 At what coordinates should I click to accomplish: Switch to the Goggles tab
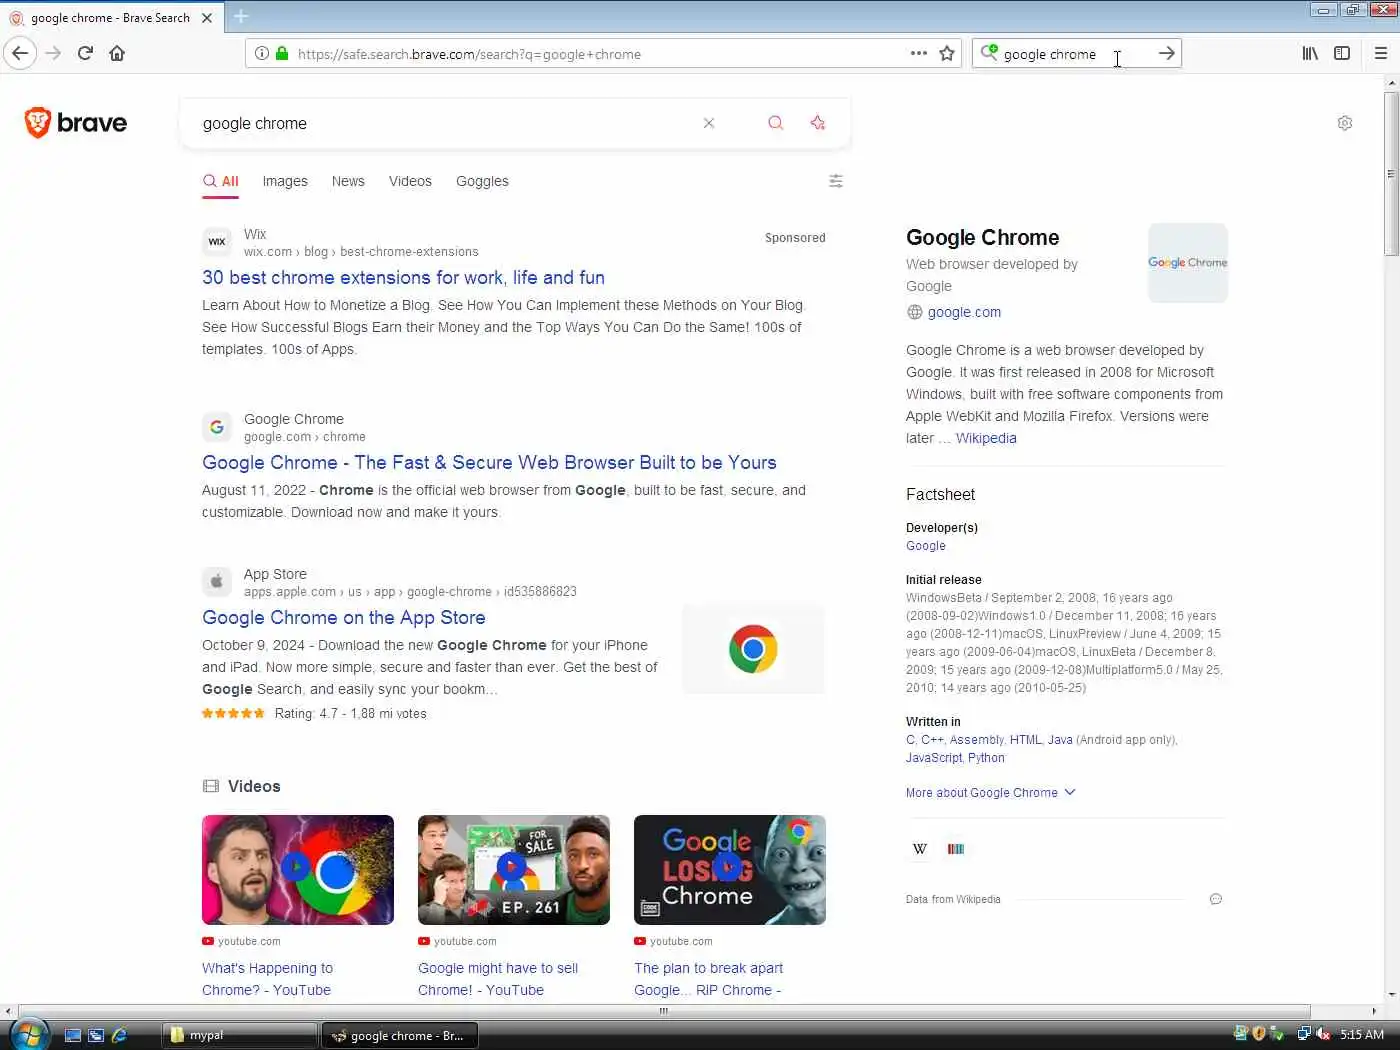pos(482,181)
